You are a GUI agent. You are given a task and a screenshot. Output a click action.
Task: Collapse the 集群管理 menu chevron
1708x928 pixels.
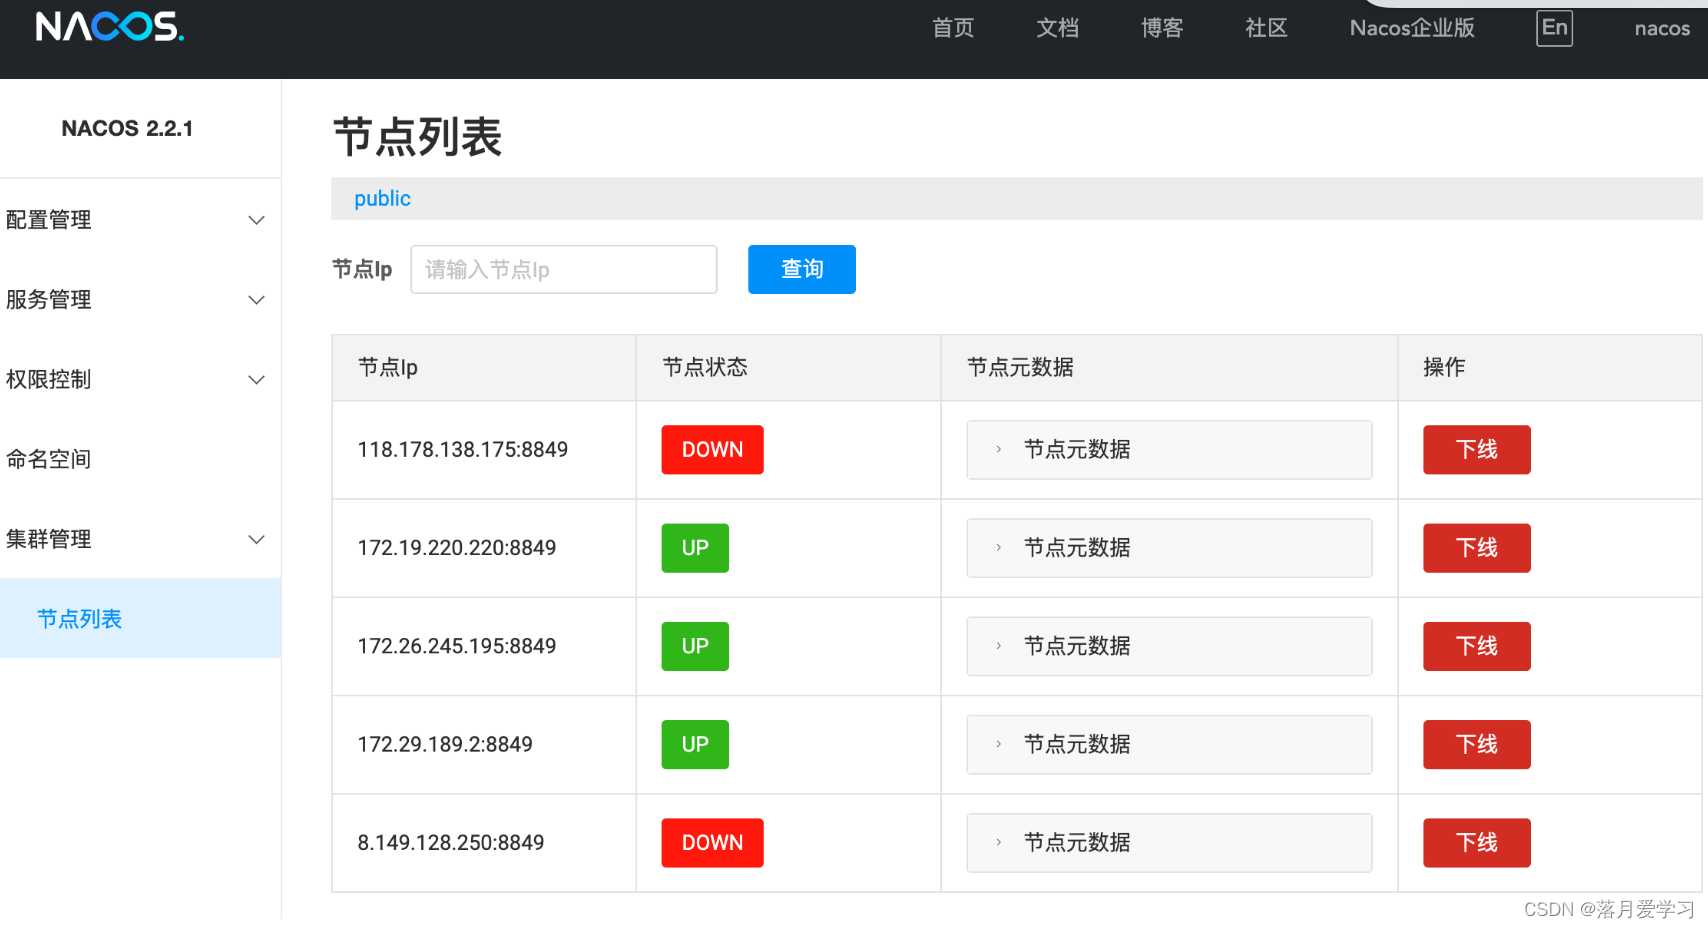click(256, 540)
